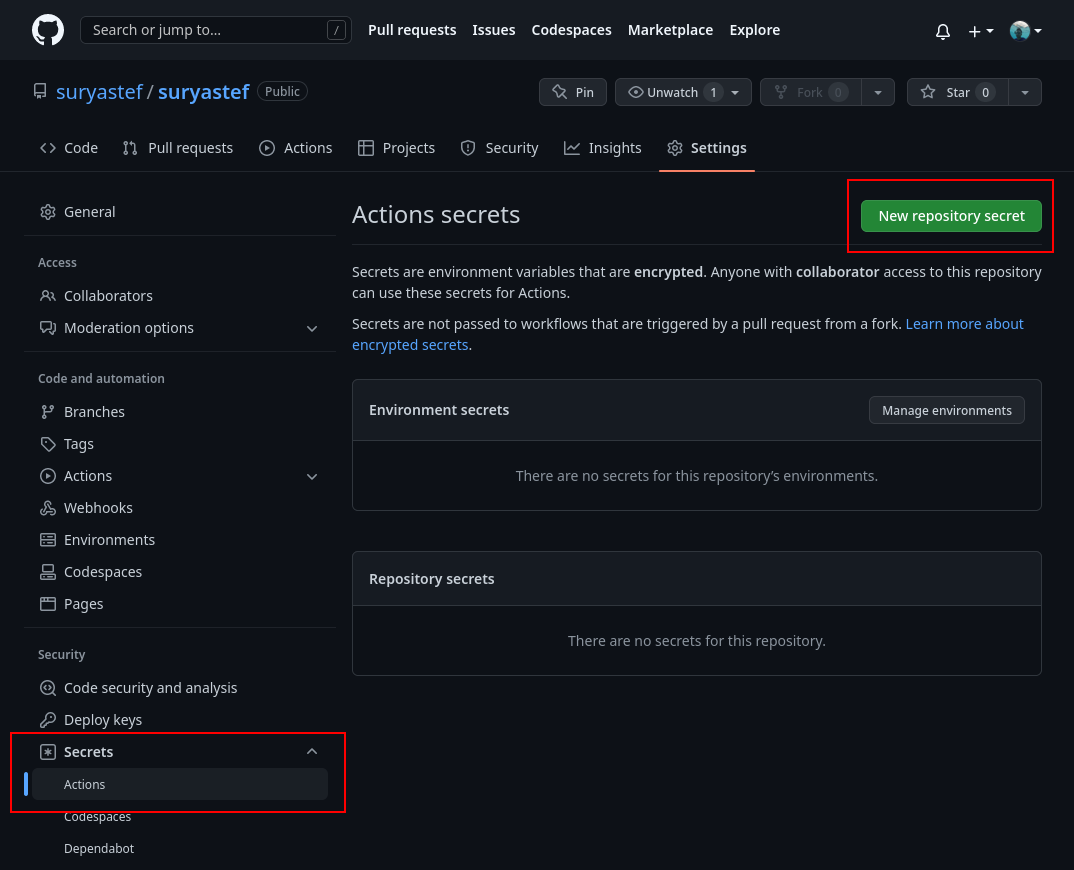Expand the Moderation options chevron
The width and height of the screenshot is (1074, 870).
312,329
